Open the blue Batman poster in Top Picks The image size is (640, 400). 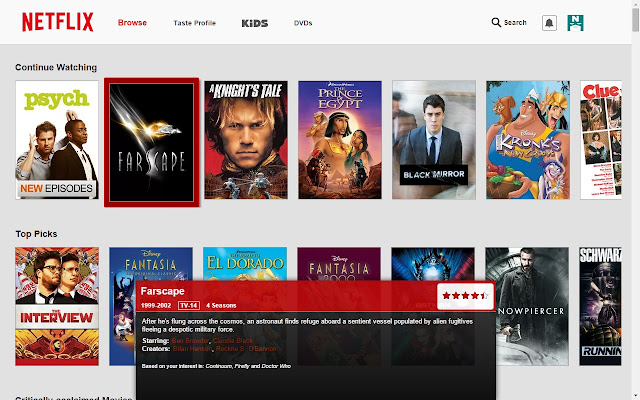pyautogui.click(x=433, y=263)
